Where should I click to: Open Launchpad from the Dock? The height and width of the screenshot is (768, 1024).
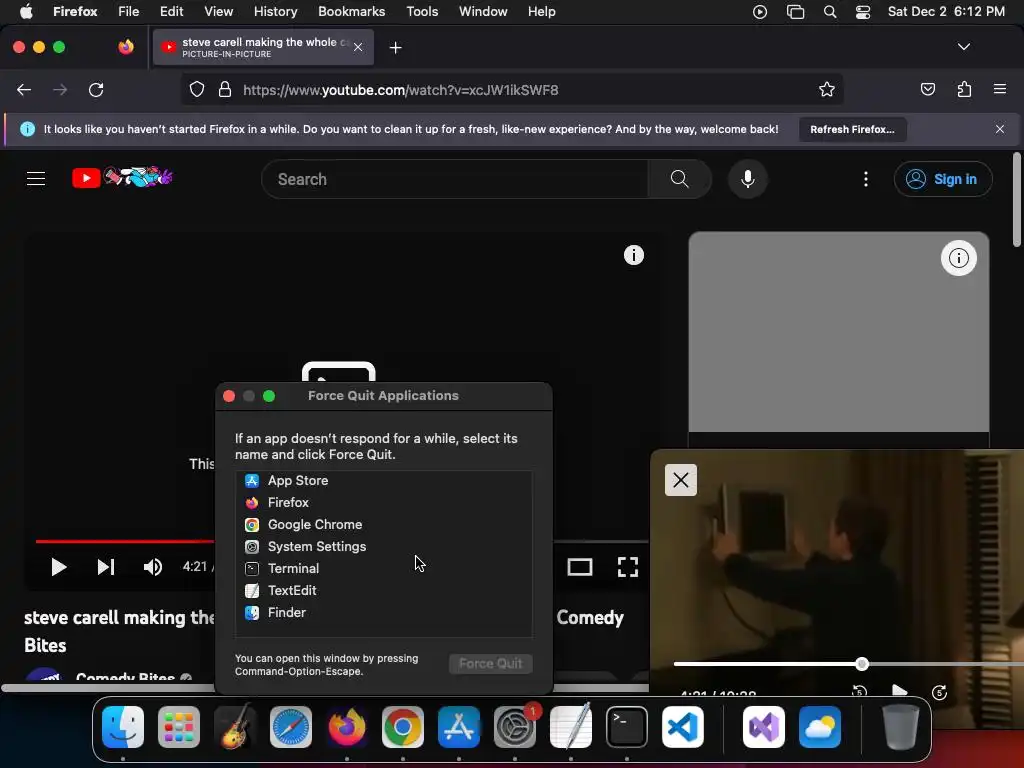tap(179, 727)
